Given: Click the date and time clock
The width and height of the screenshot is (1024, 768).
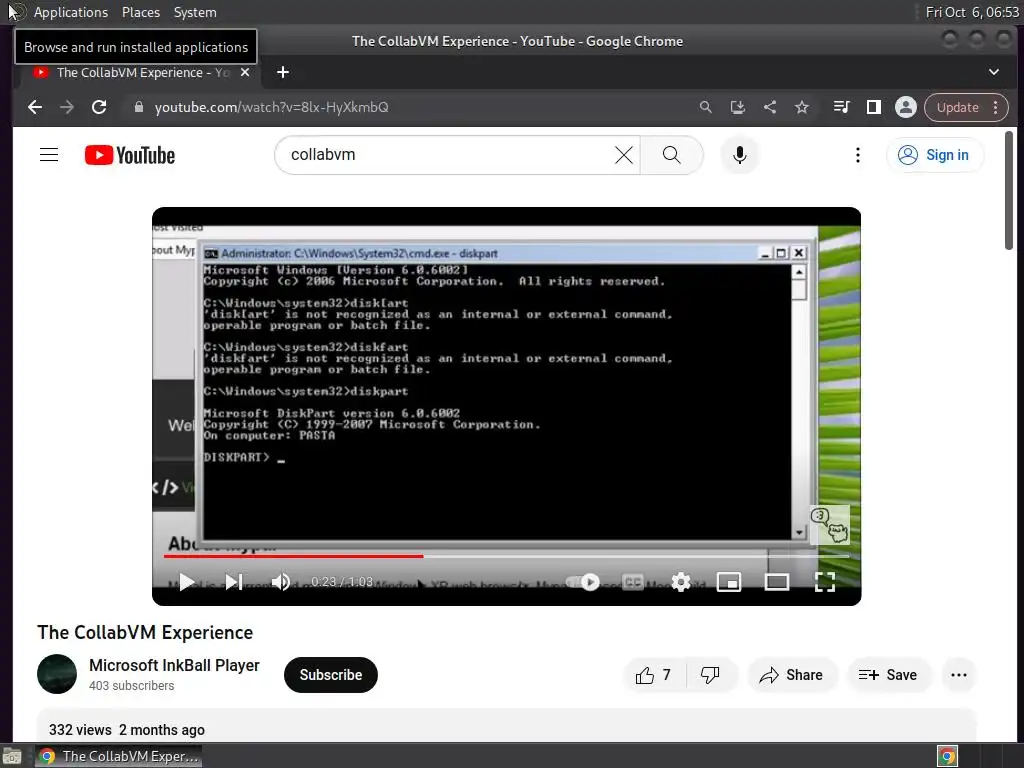Looking at the screenshot, I should pyautogui.click(x=972, y=12).
